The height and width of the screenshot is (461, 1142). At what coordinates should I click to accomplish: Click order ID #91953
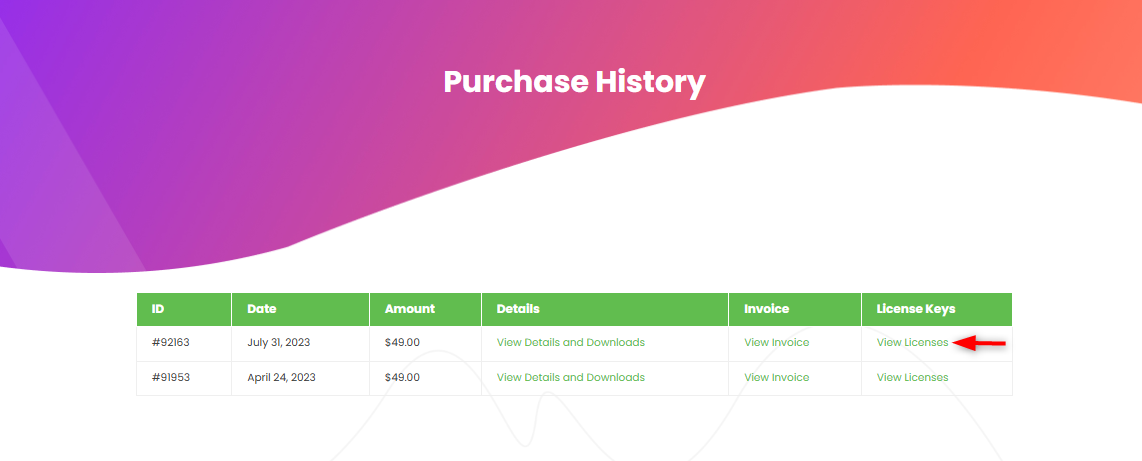[170, 377]
